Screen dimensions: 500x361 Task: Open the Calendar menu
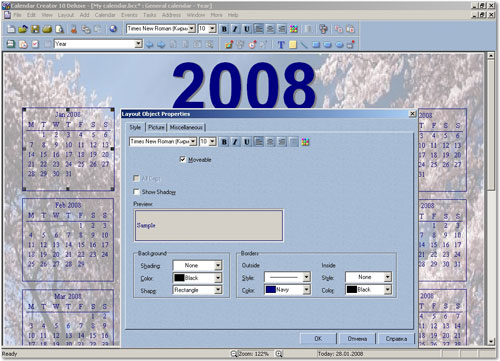pos(105,15)
